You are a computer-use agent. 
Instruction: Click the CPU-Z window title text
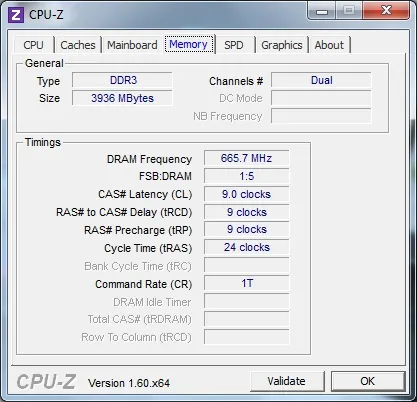click(46, 15)
